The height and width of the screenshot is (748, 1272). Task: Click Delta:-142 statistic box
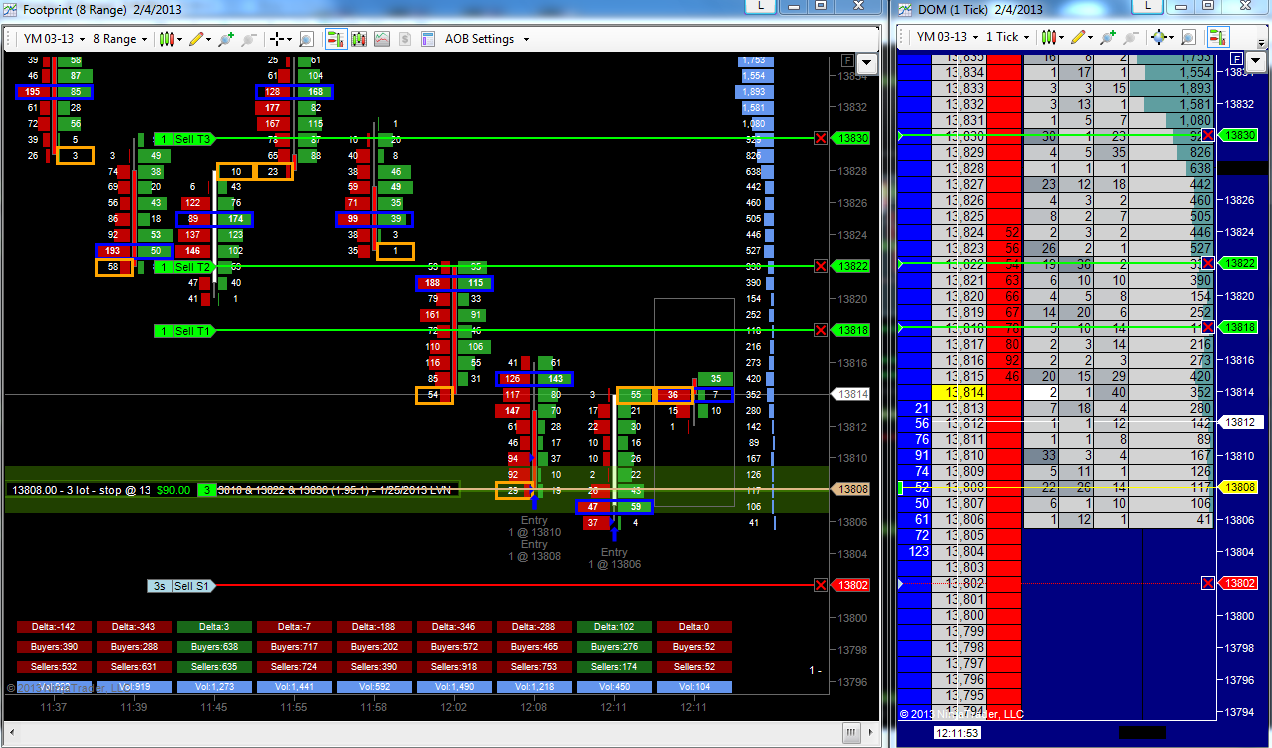click(x=54, y=627)
